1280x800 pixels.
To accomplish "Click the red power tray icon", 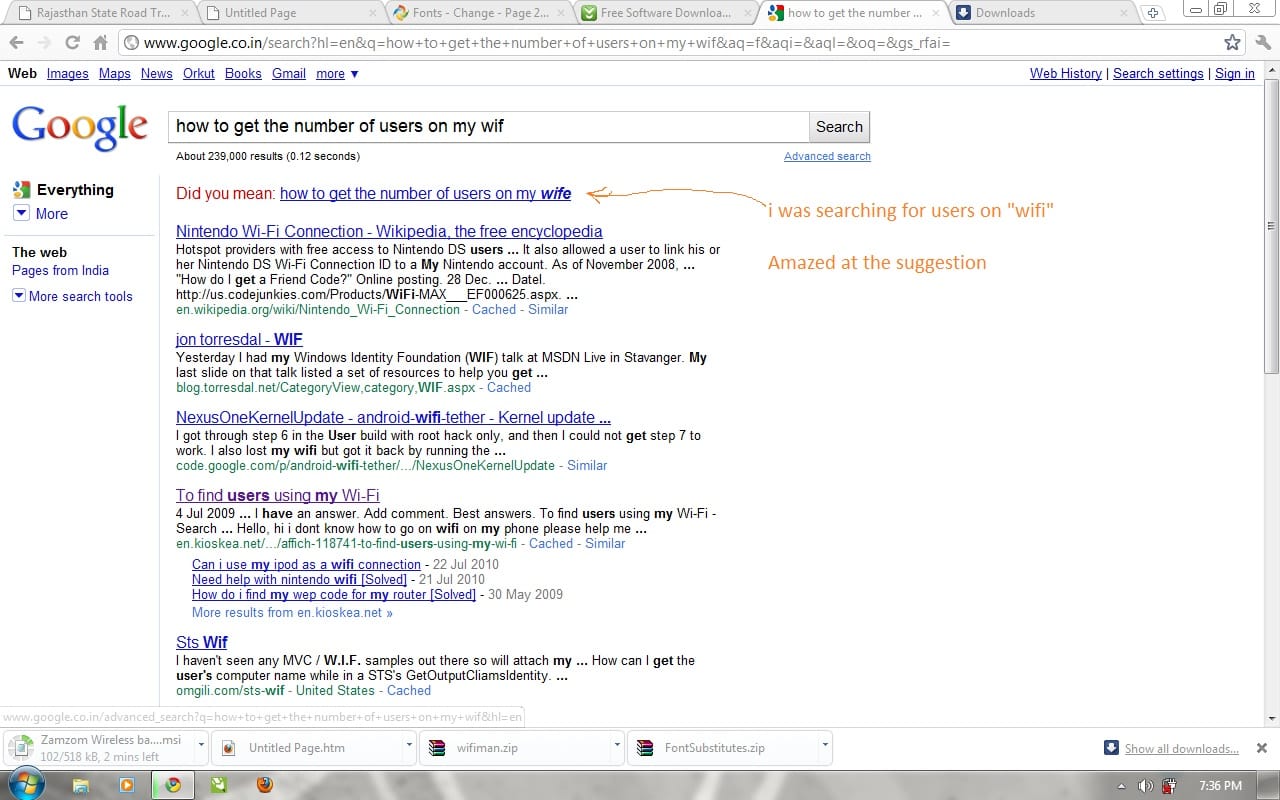I will coord(1170,786).
